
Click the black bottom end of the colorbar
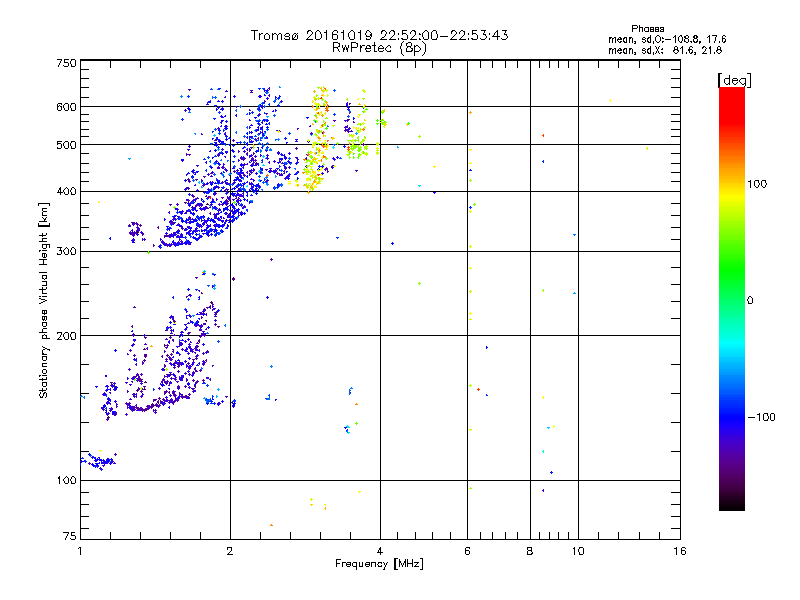click(732, 503)
